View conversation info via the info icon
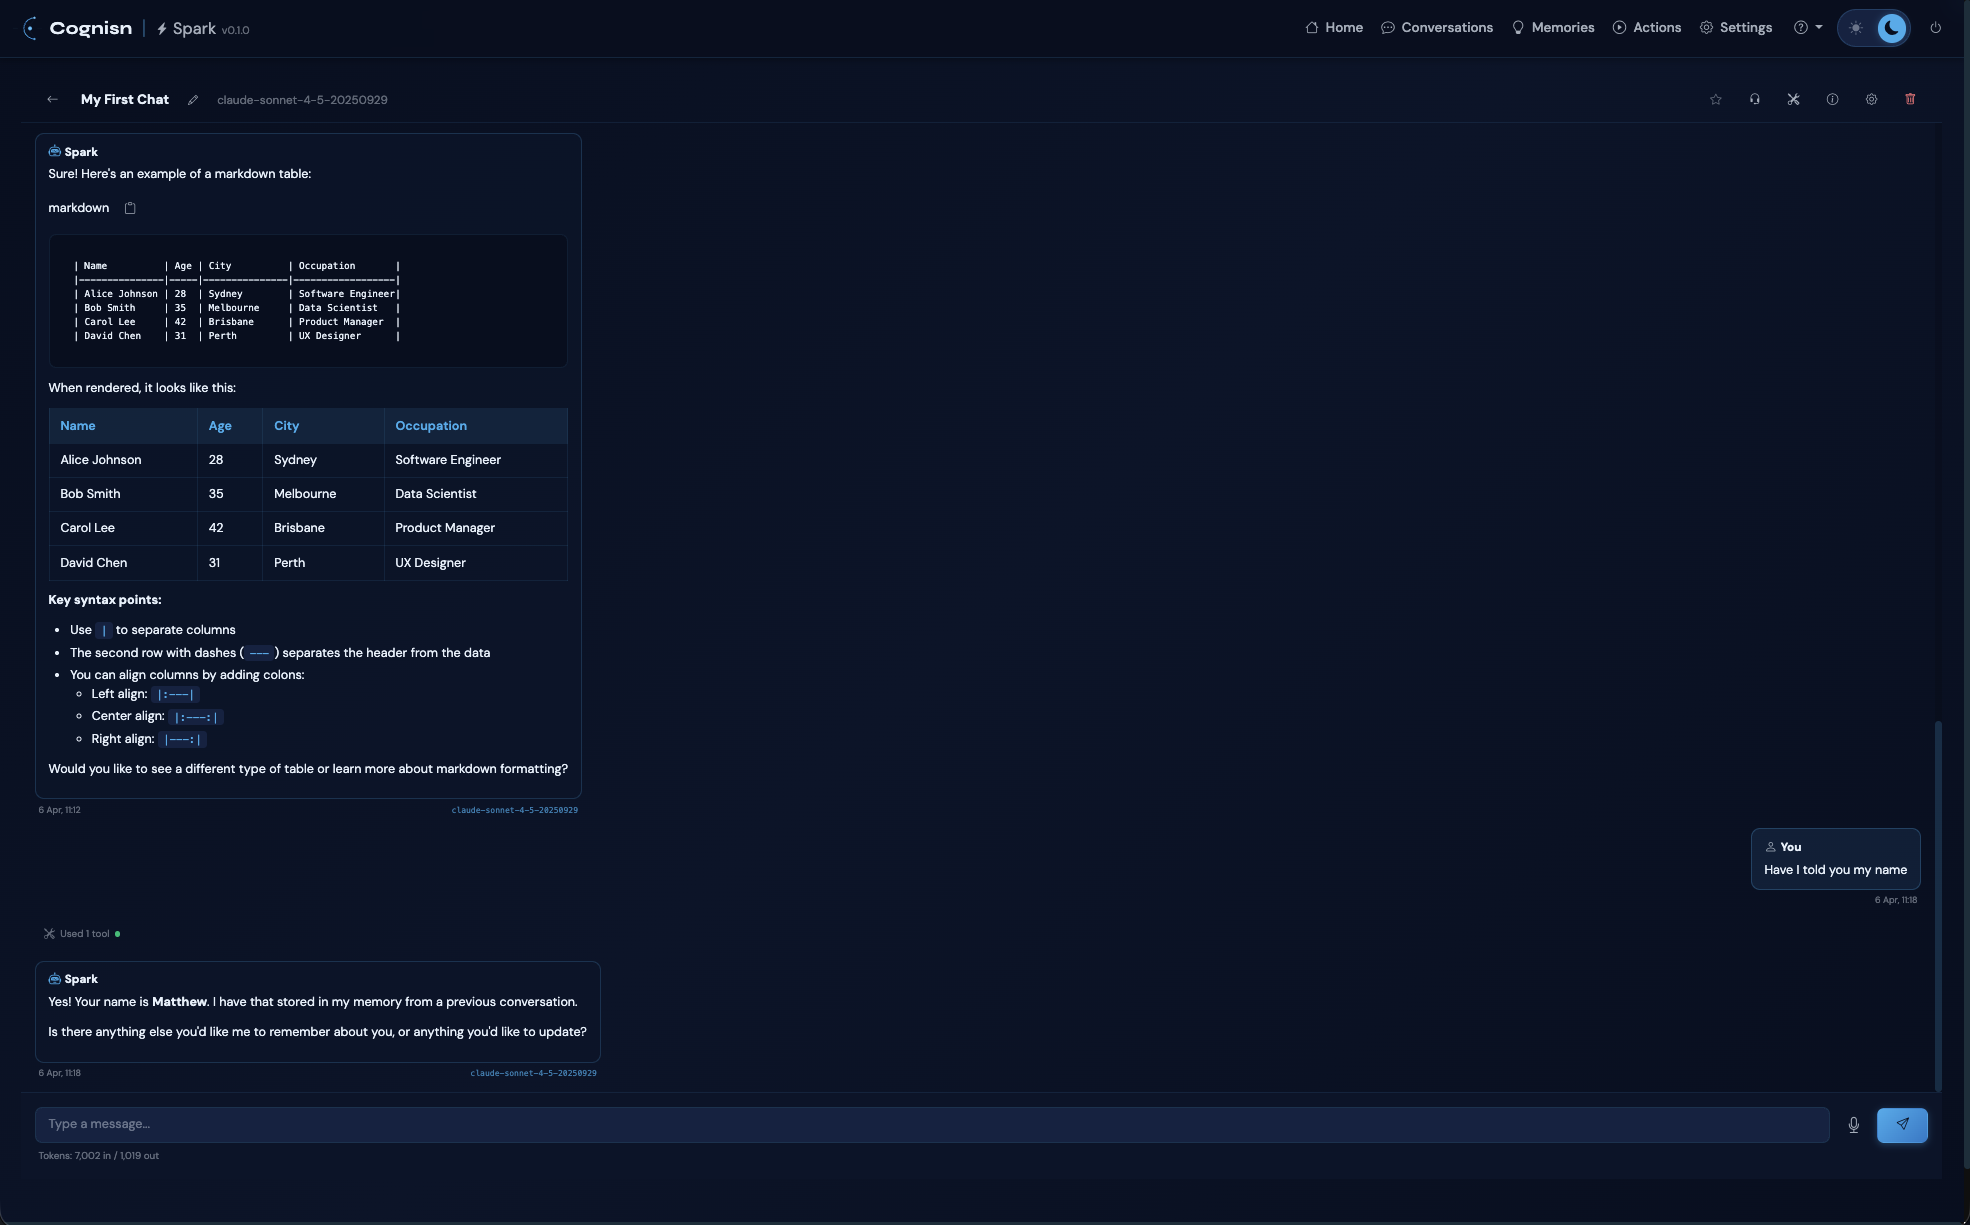The width and height of the screenshot is (1970, 1225). (1832, 99)
